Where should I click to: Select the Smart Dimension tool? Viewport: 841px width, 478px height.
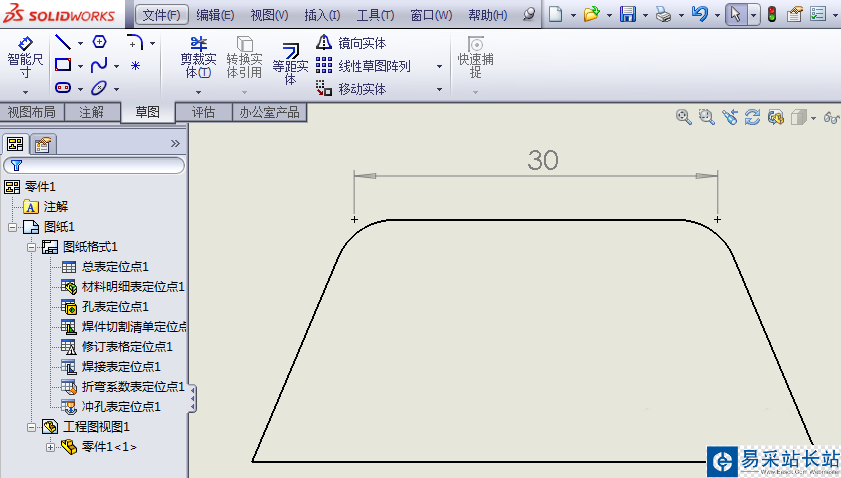point(25,59)
